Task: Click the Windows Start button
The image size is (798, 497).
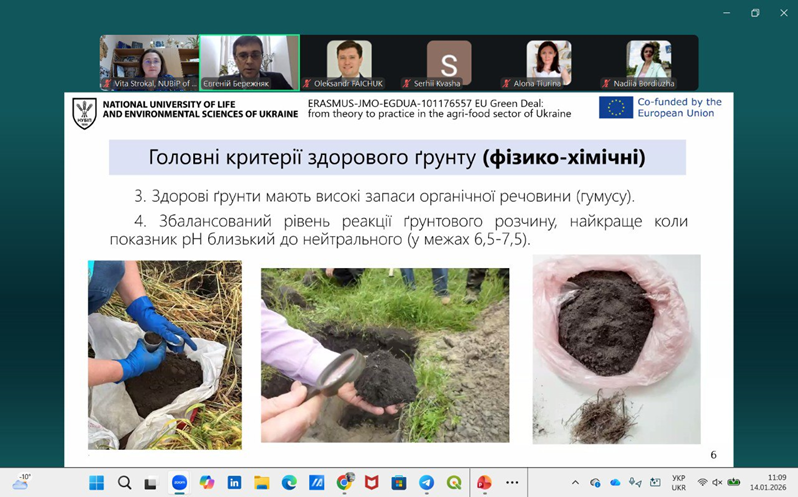Action: [x=96, y=482]
